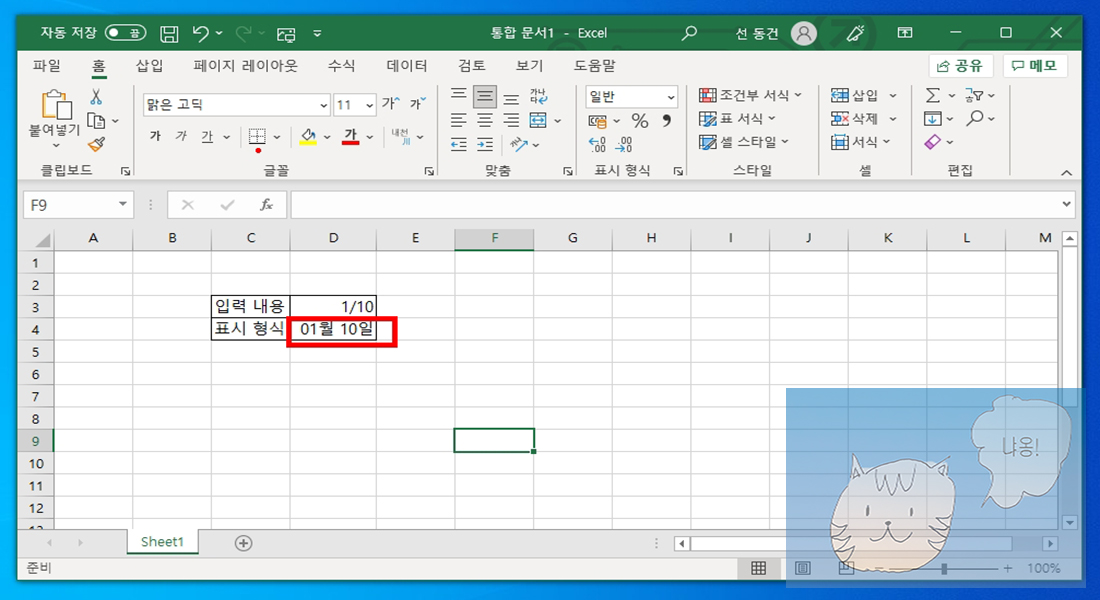
Task: Click the 공유 (Share) button
Action: pyautogui.click(x=960, y=66)
